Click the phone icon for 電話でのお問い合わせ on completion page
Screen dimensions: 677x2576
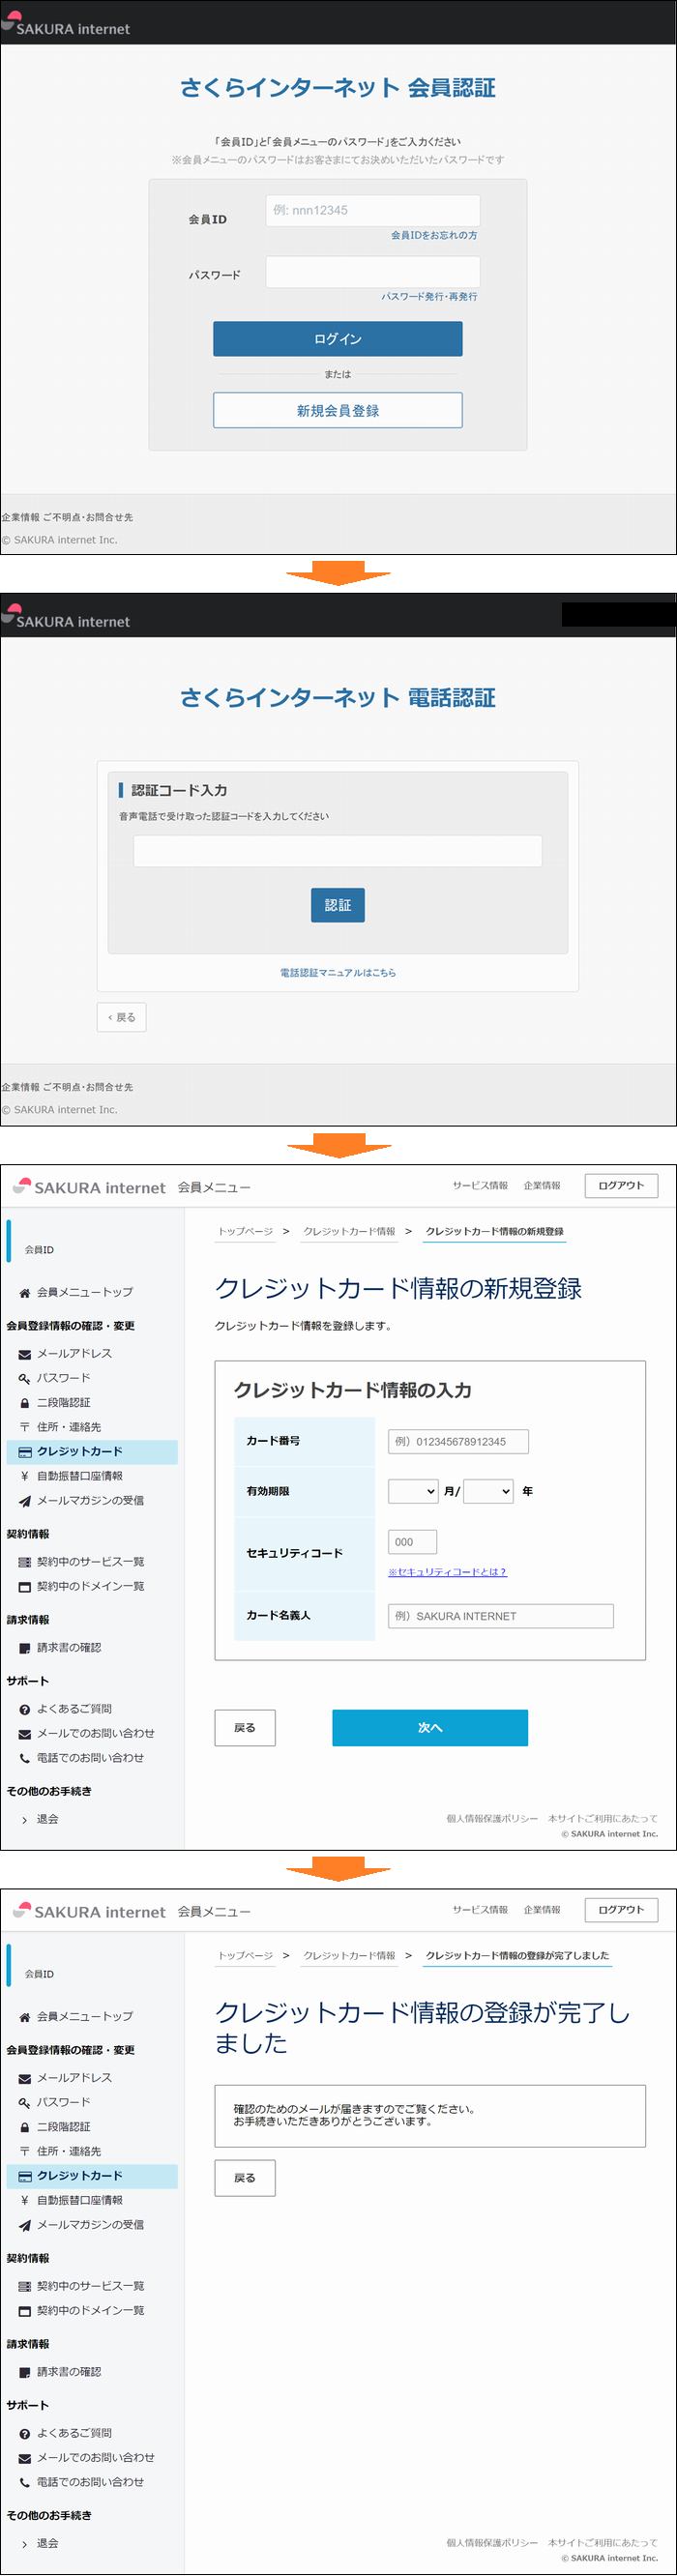coord(25,2482)
